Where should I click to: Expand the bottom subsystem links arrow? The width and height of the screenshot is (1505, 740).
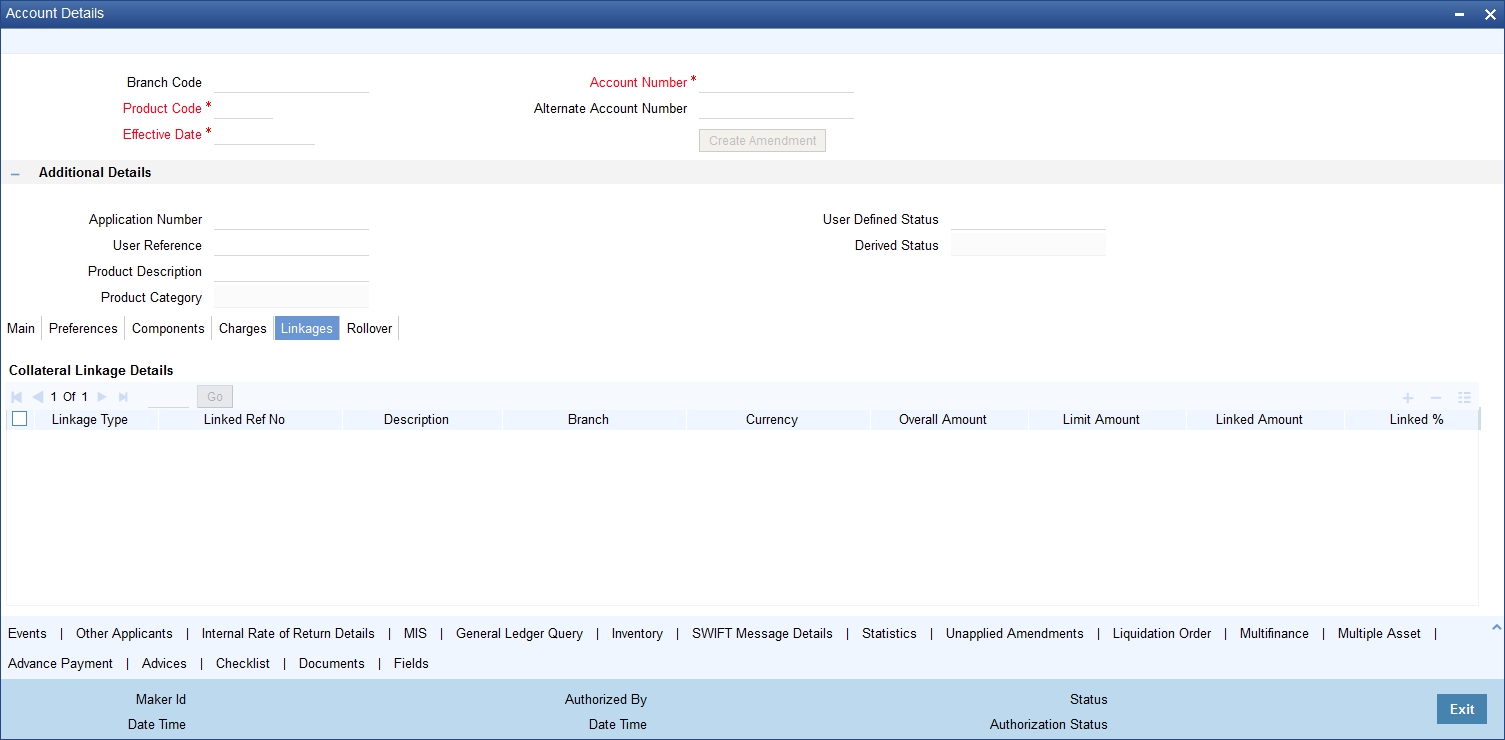[x=1496, y=628]
